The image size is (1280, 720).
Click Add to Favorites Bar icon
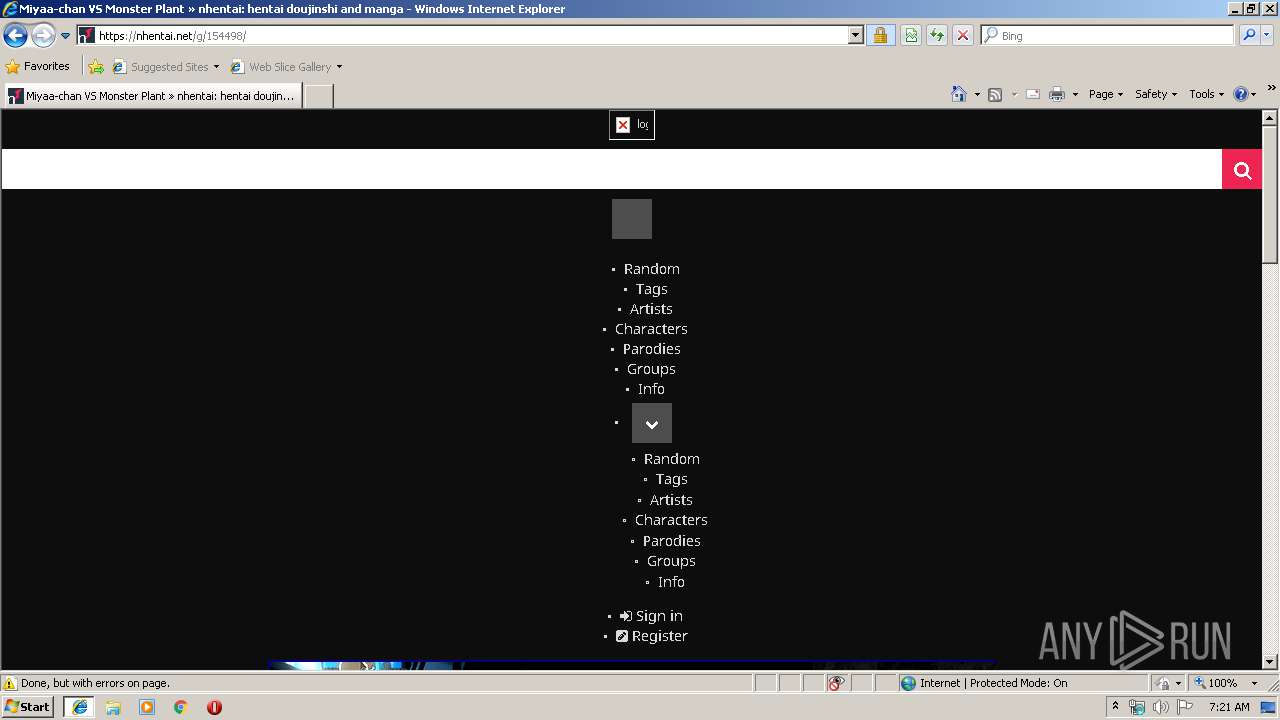(96, 67)
